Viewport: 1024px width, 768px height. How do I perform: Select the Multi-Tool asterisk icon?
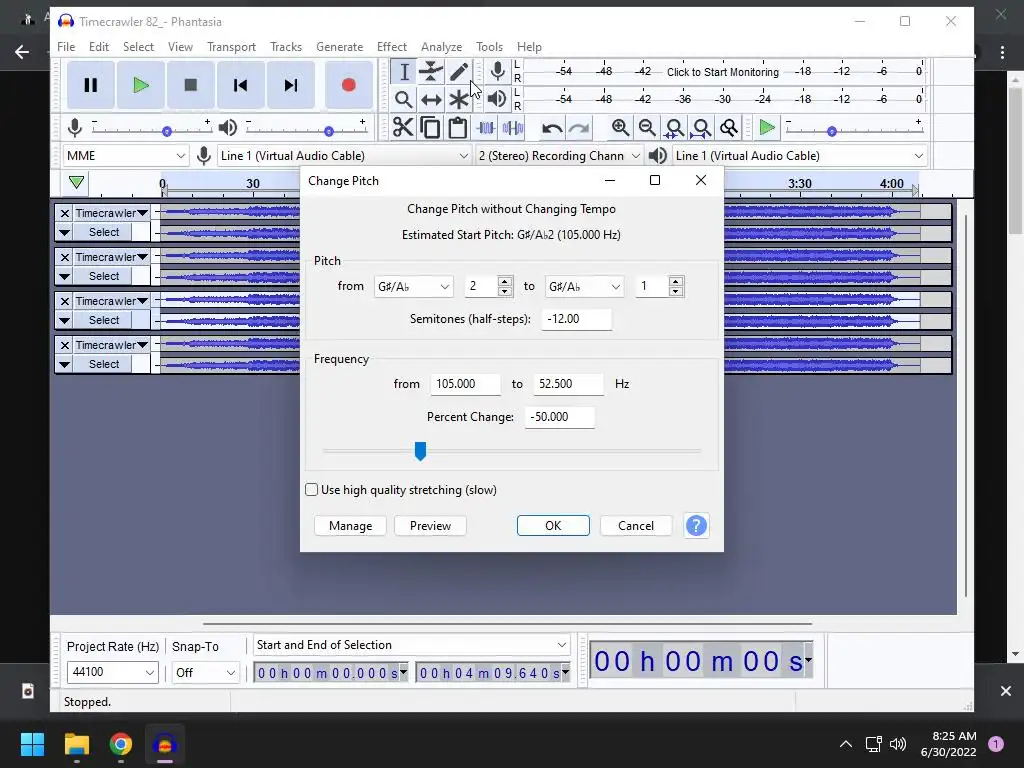[458, 99]
